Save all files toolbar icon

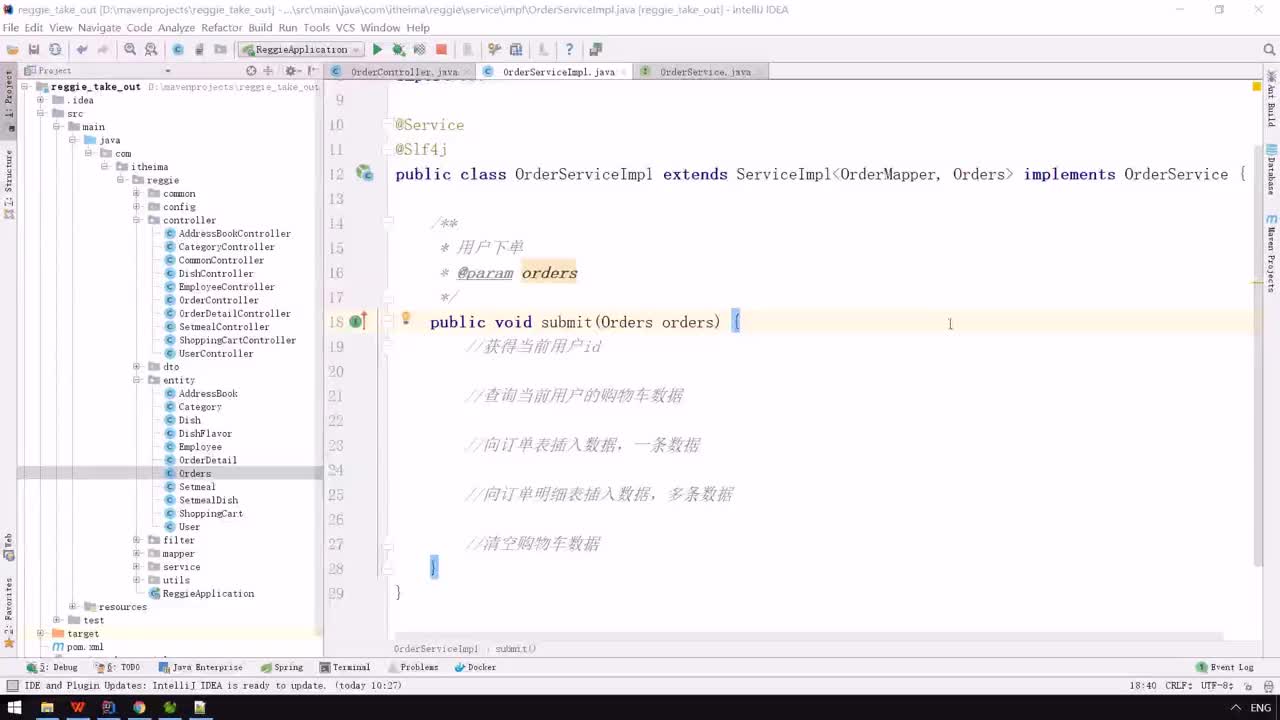(x=33, y=49)
